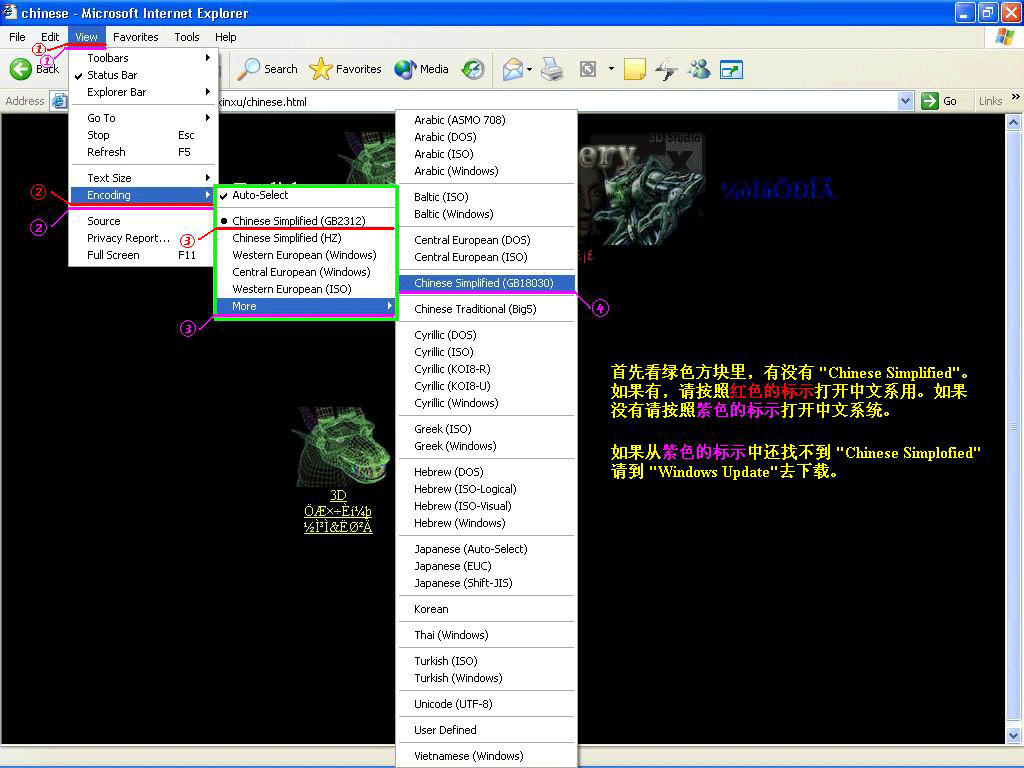Image resolution: width=1024 pixels, height=768 pixels.
Task: Click the page's scroll down arrow
Action: click(1014, 736)
